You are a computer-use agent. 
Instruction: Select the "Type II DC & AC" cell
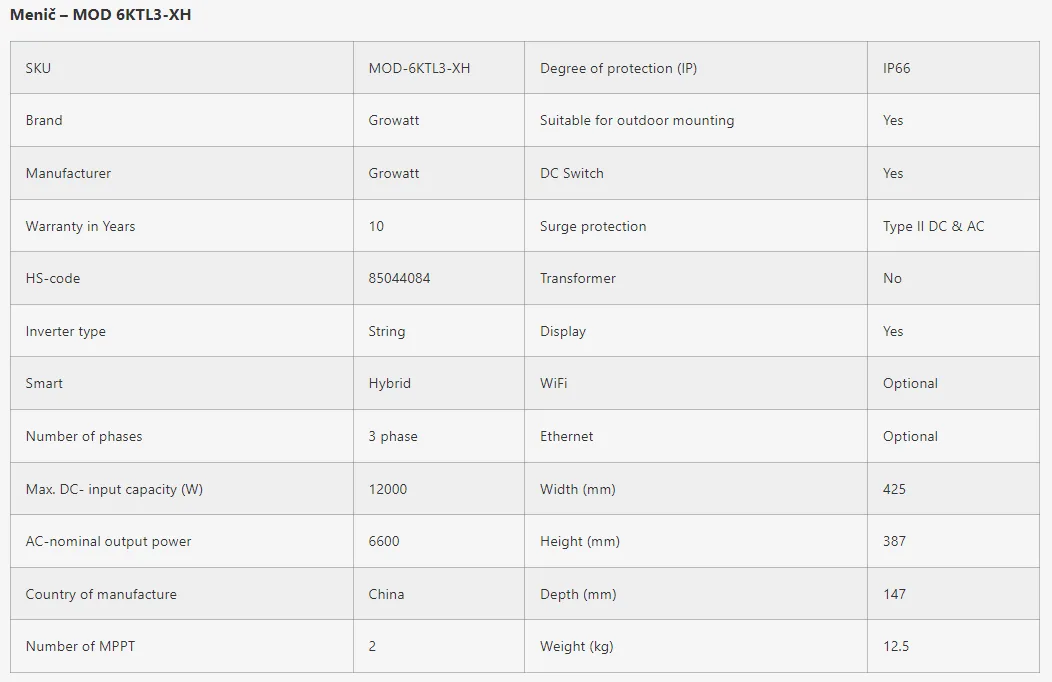pos(933,226)
